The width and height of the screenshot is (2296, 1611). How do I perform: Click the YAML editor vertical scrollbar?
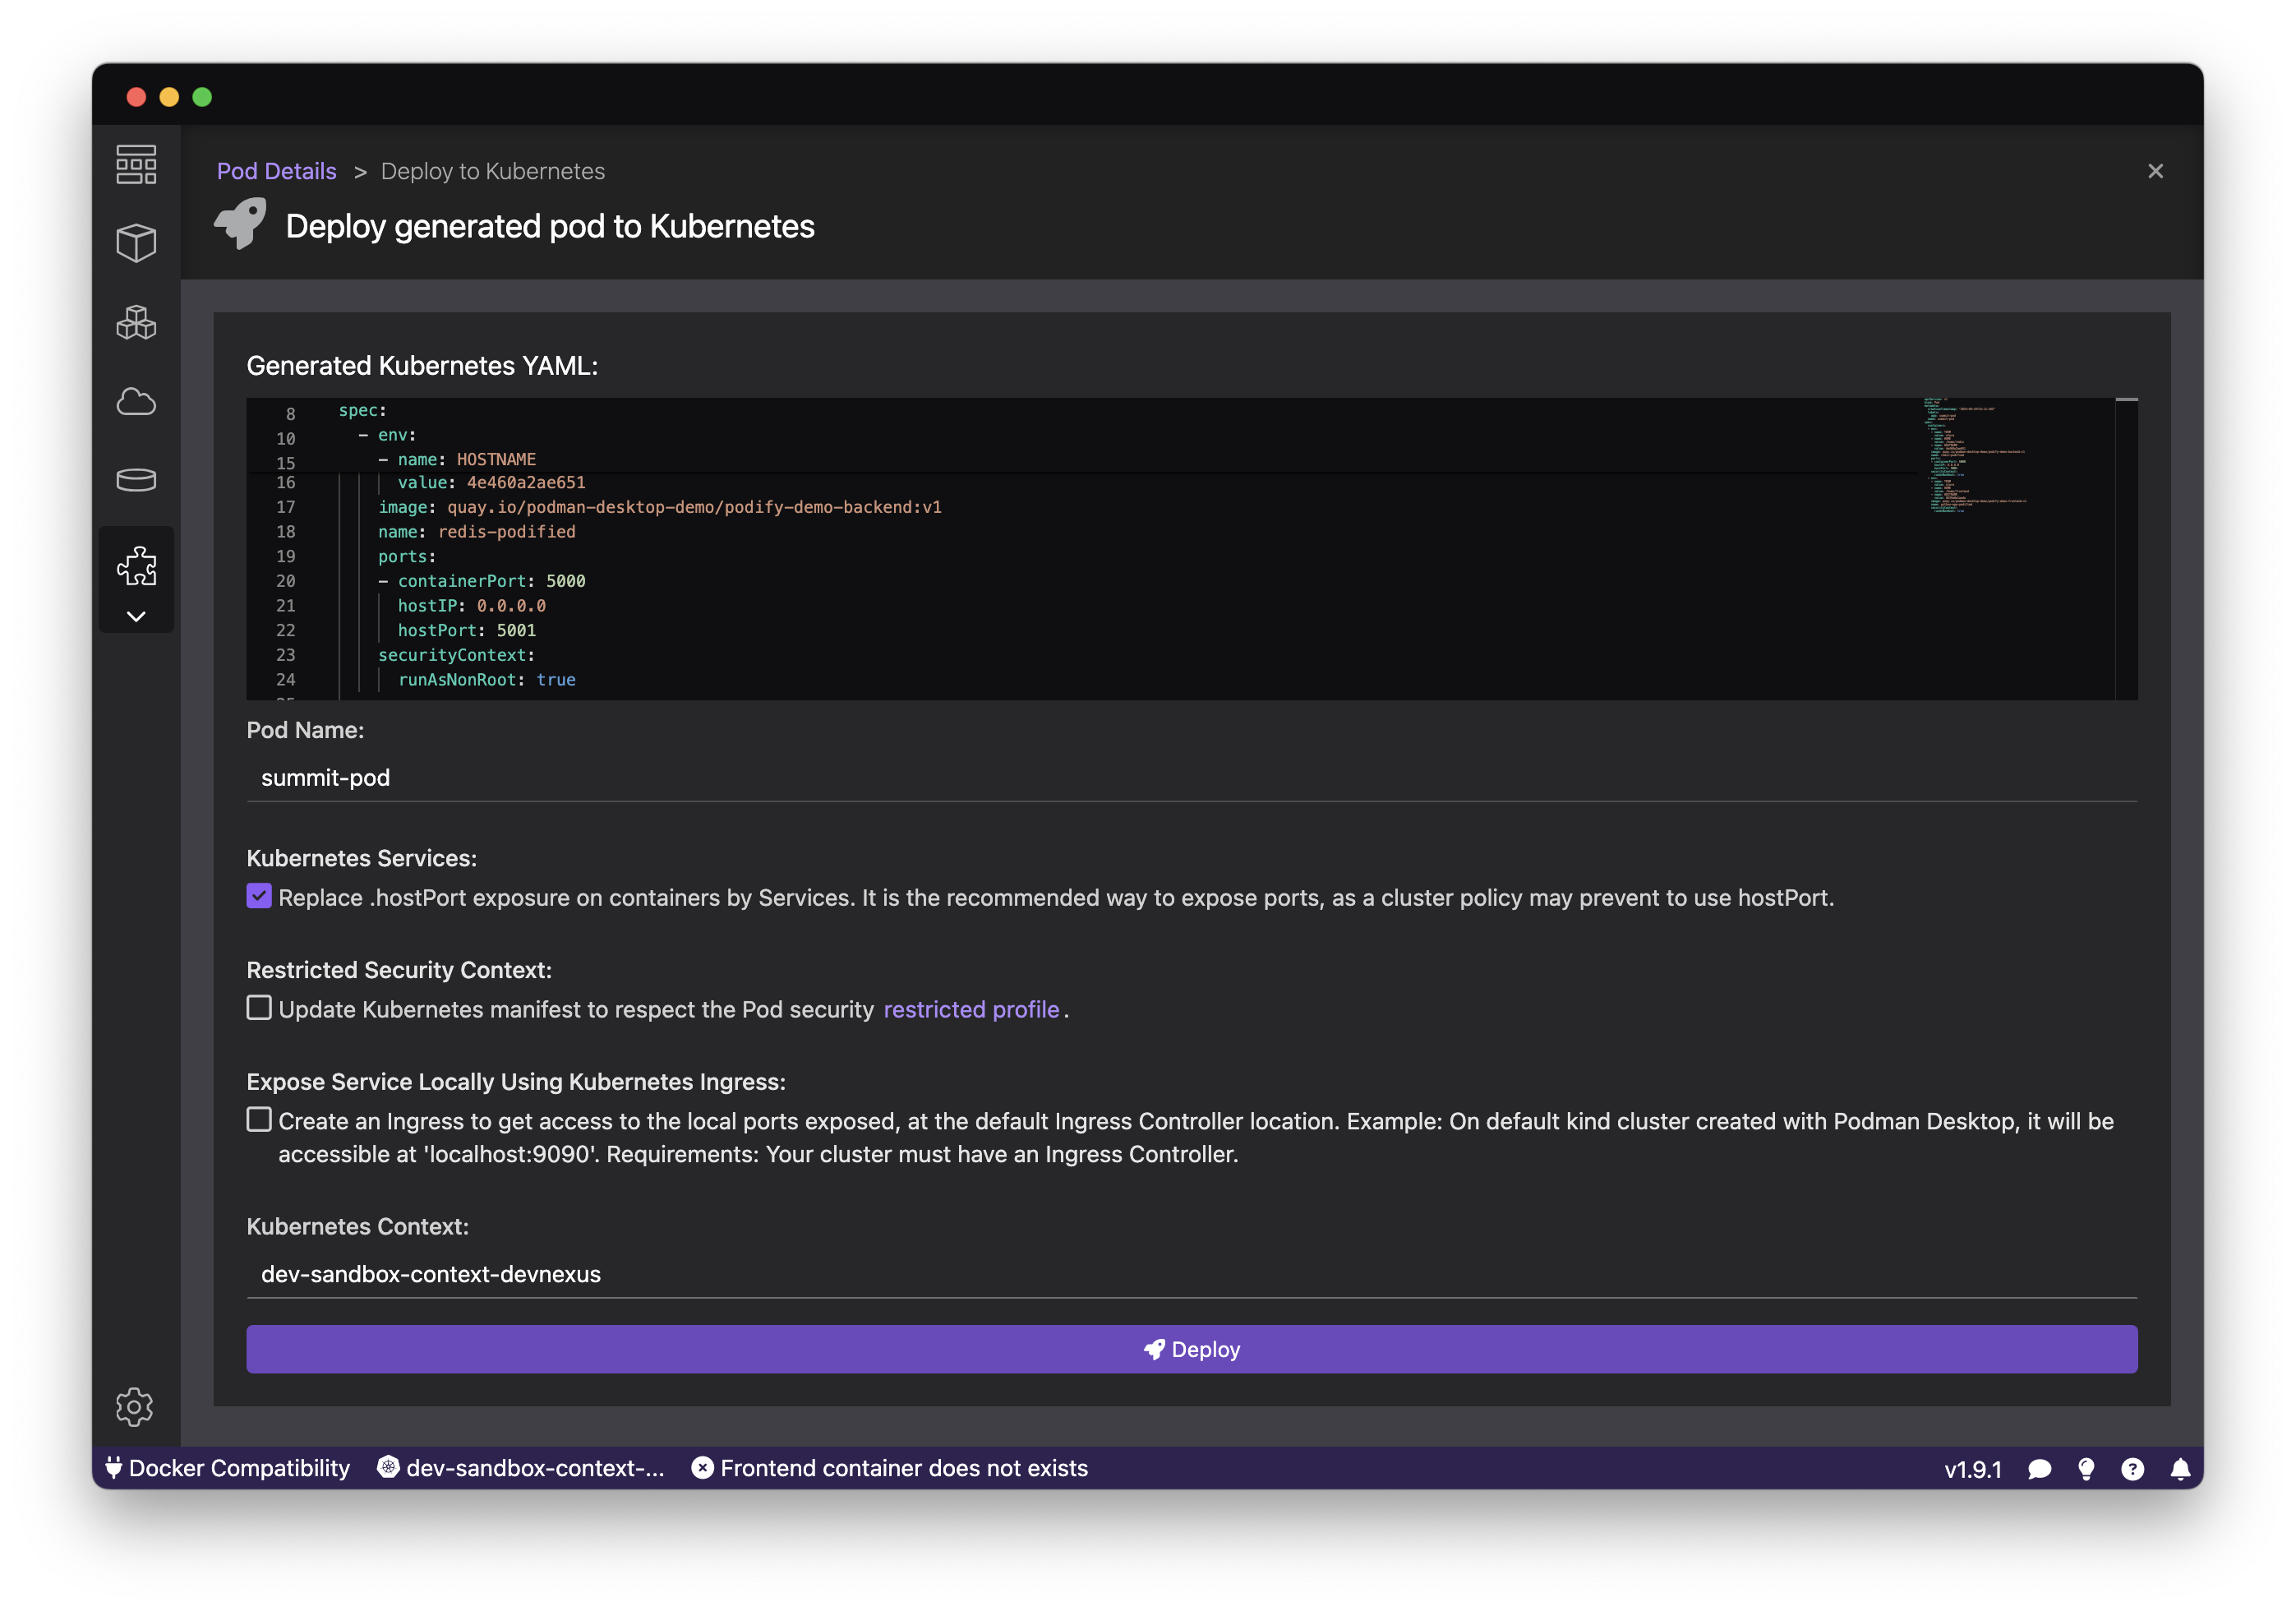tap(2126, 548)
